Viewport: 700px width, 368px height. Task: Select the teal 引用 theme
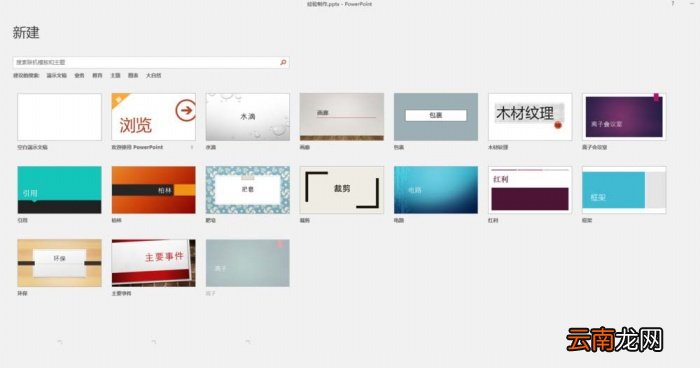coord(59,190)
